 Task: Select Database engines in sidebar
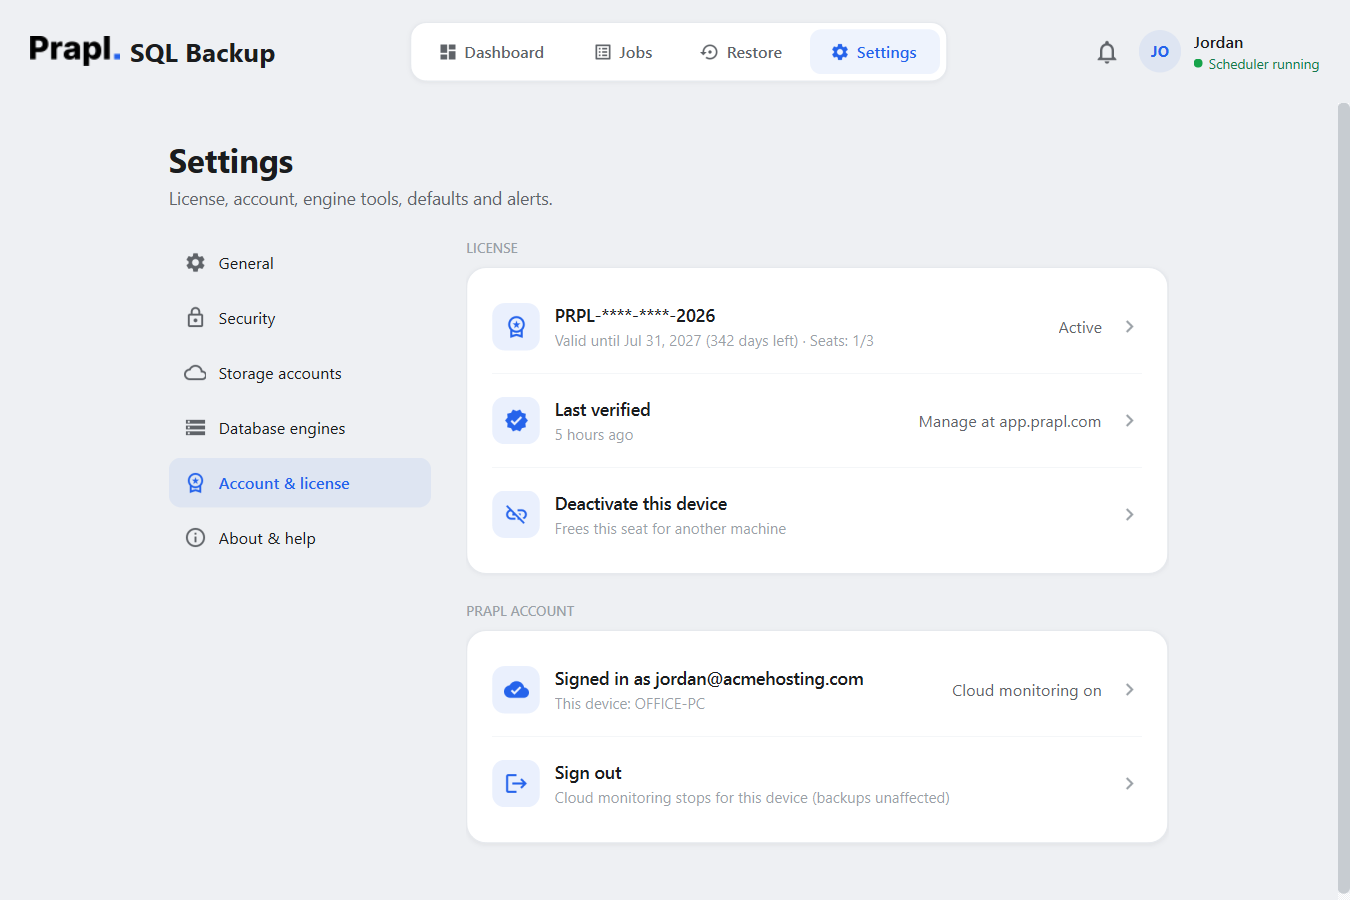point(300,428)
